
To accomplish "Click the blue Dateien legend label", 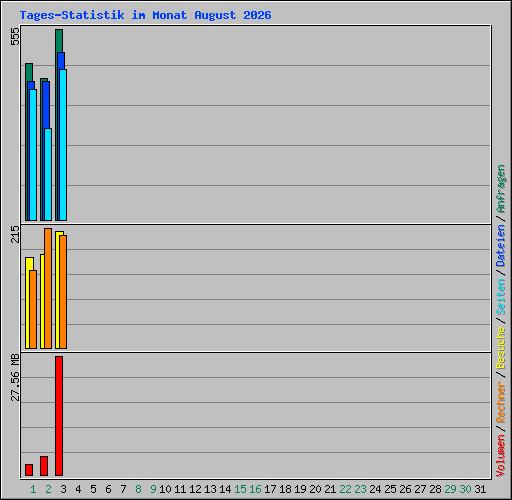I will 501,246.
